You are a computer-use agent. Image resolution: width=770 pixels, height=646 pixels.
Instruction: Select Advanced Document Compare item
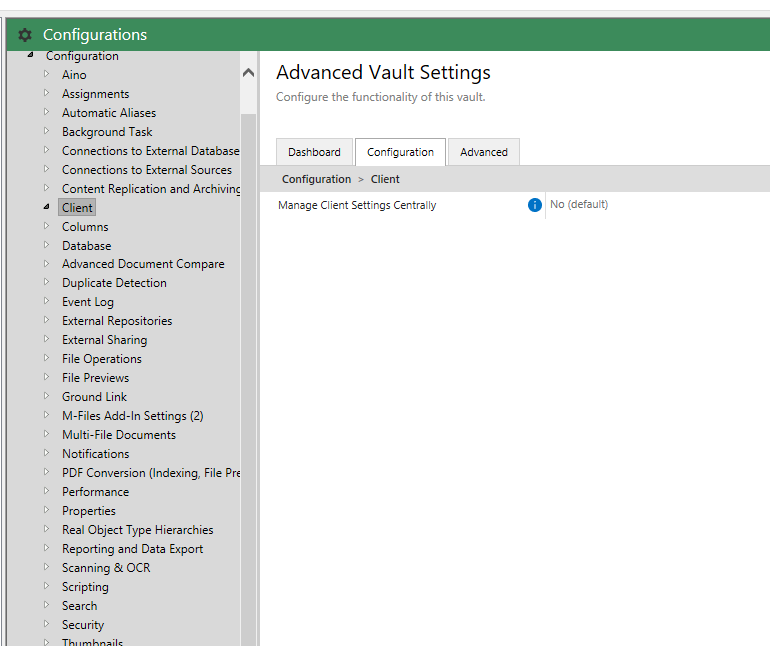coord(143,264)
